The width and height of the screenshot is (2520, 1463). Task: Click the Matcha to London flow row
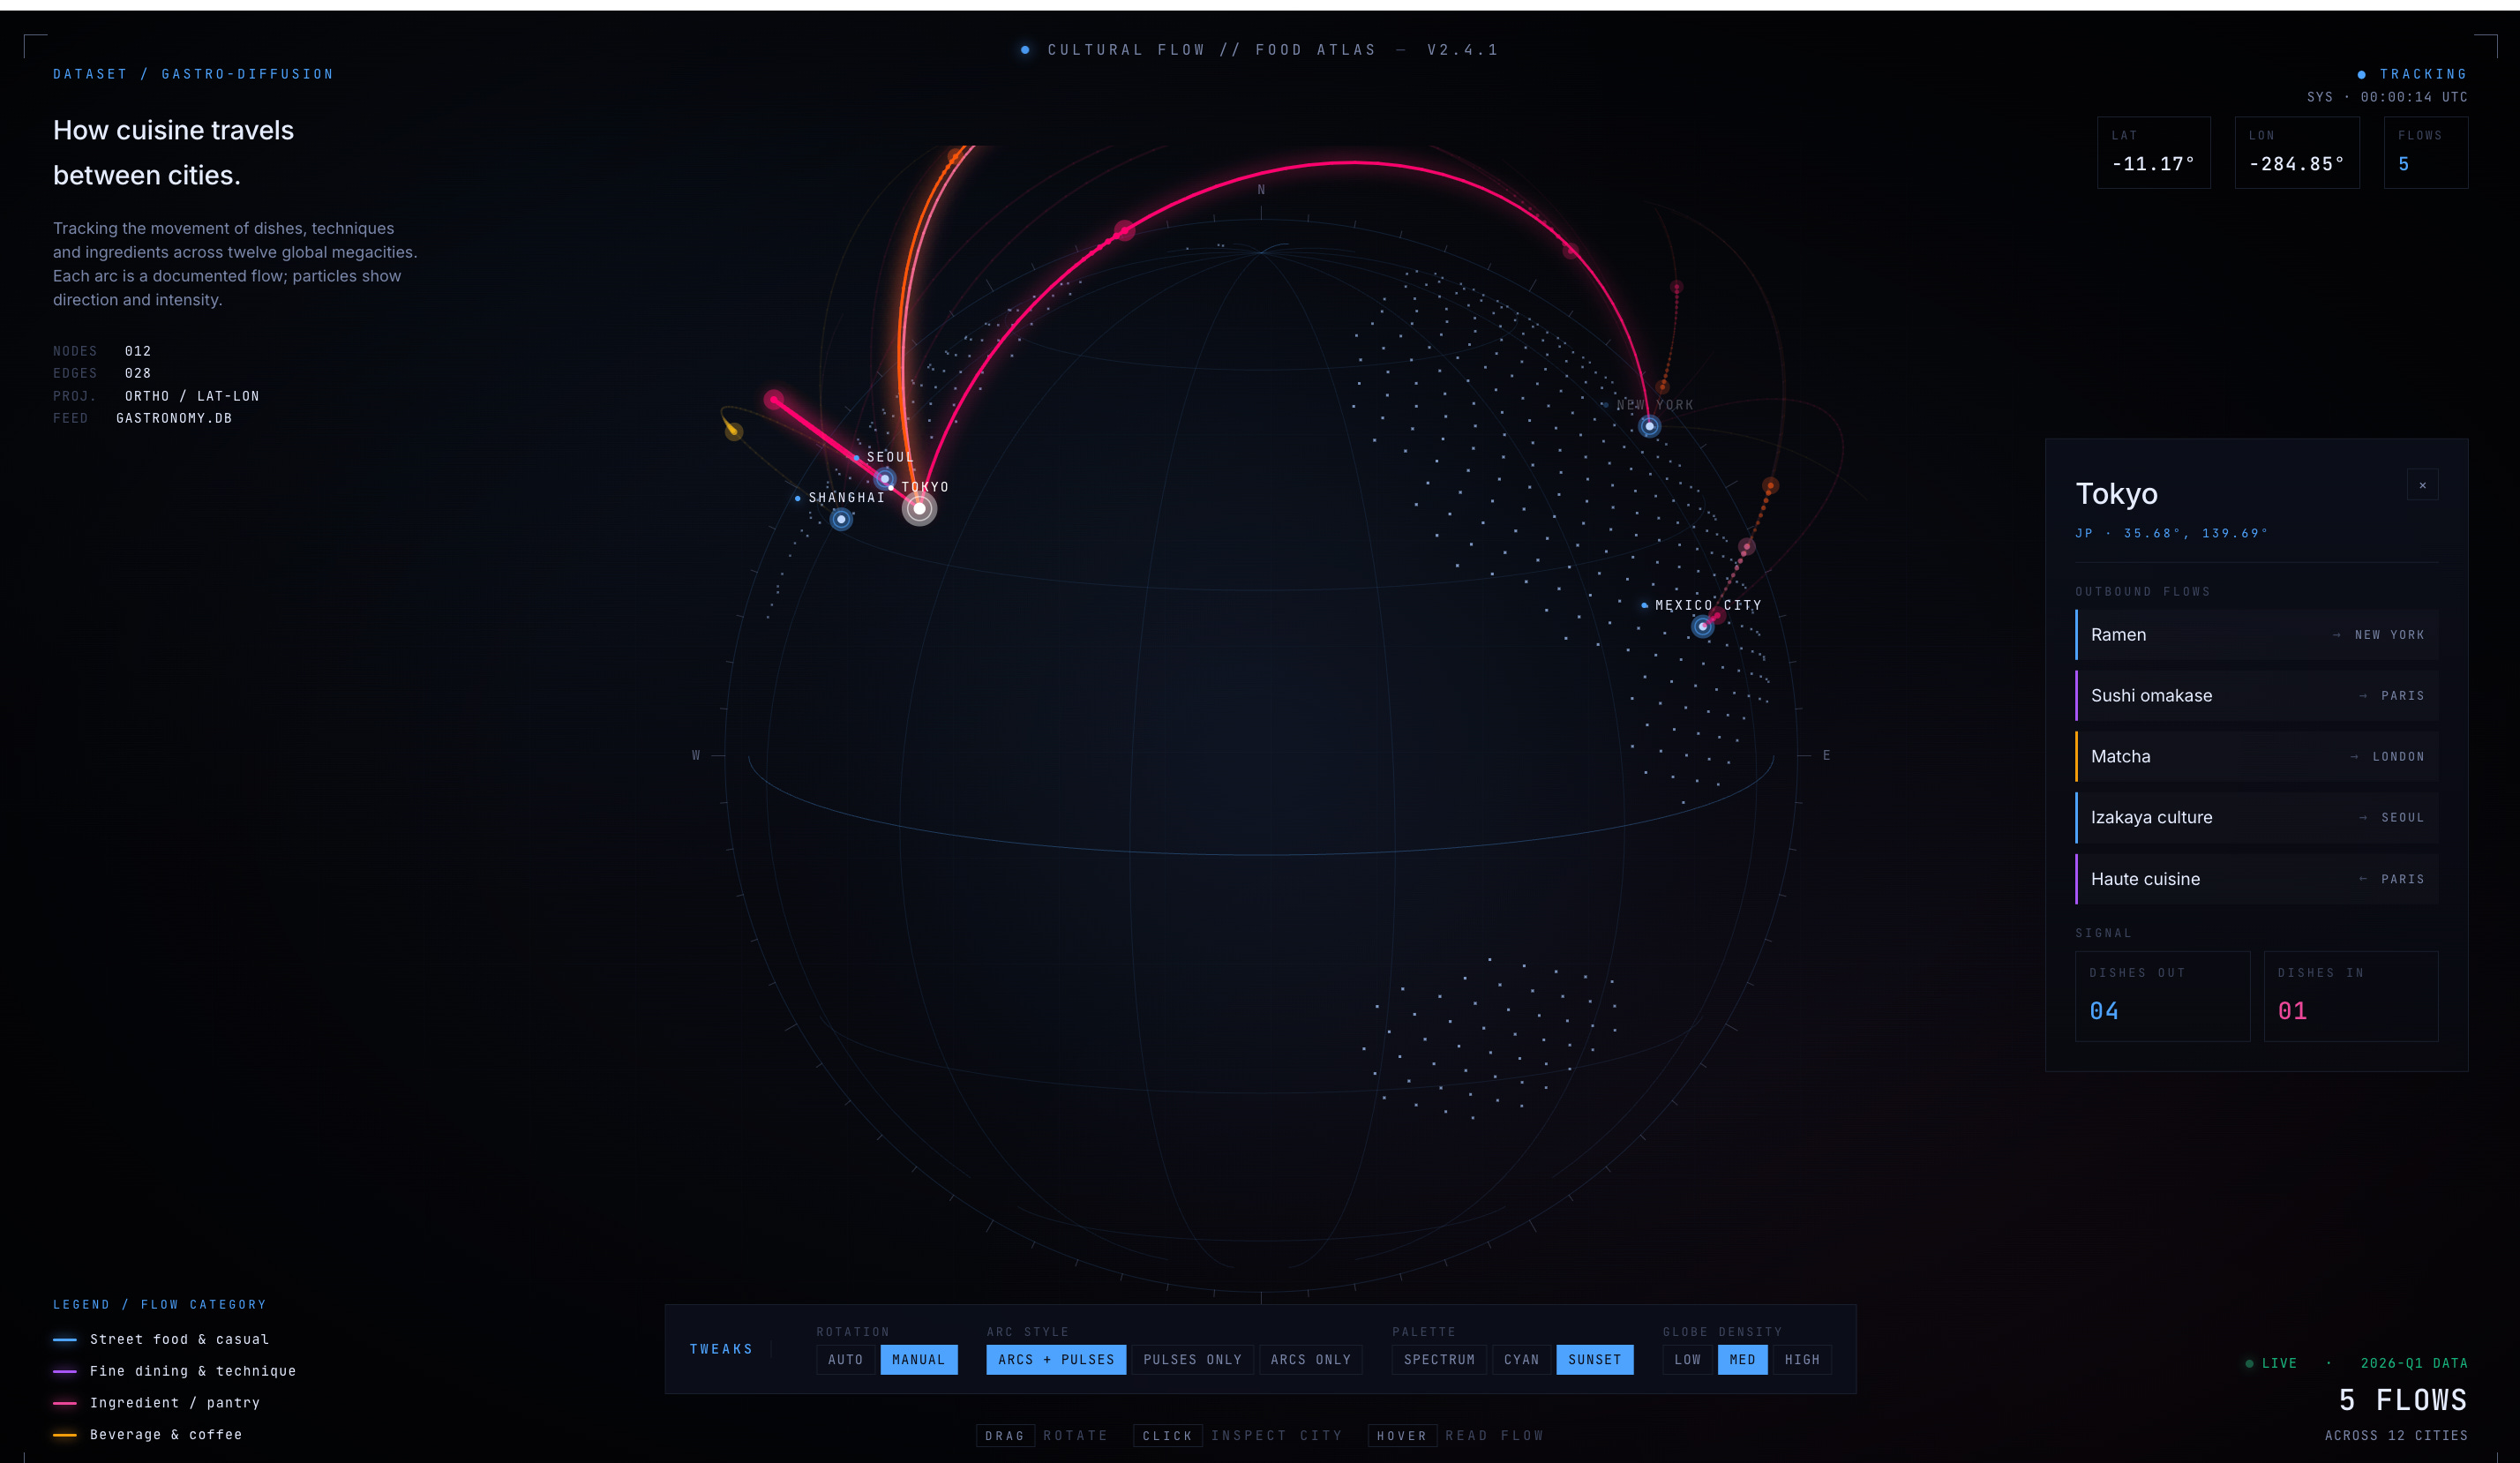(2256, 757)
